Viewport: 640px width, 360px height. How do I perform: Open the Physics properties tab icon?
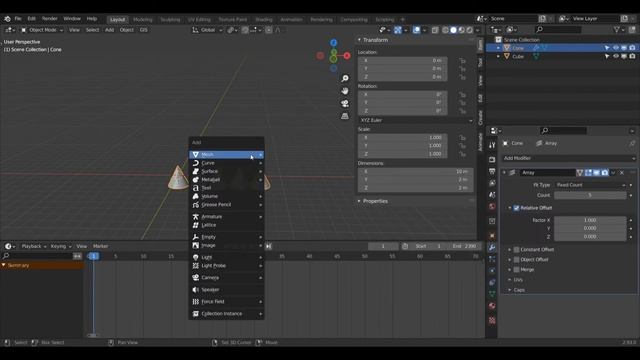492,271
